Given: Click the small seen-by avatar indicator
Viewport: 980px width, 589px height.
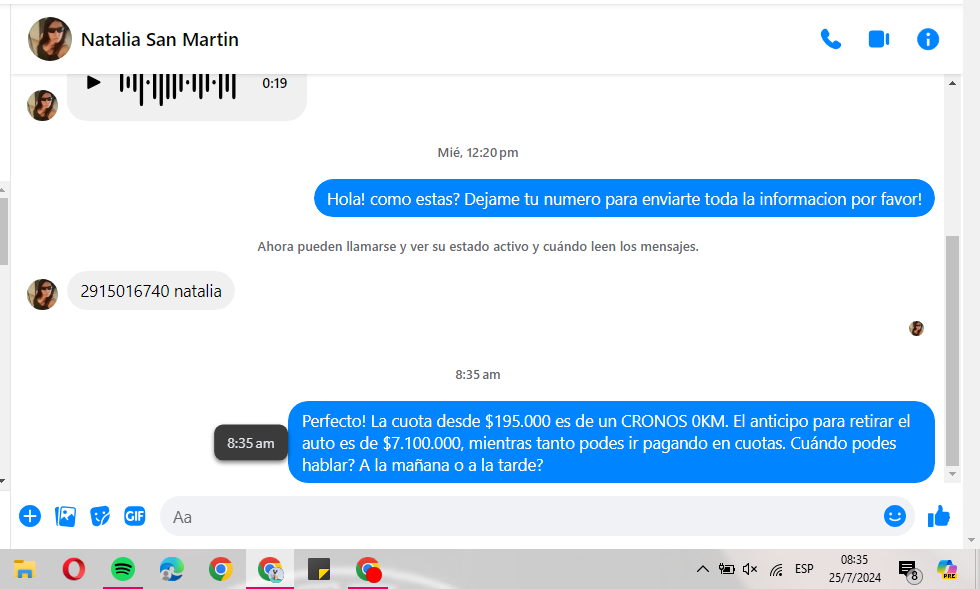Looking at the screenshot, I should (916, 328).
